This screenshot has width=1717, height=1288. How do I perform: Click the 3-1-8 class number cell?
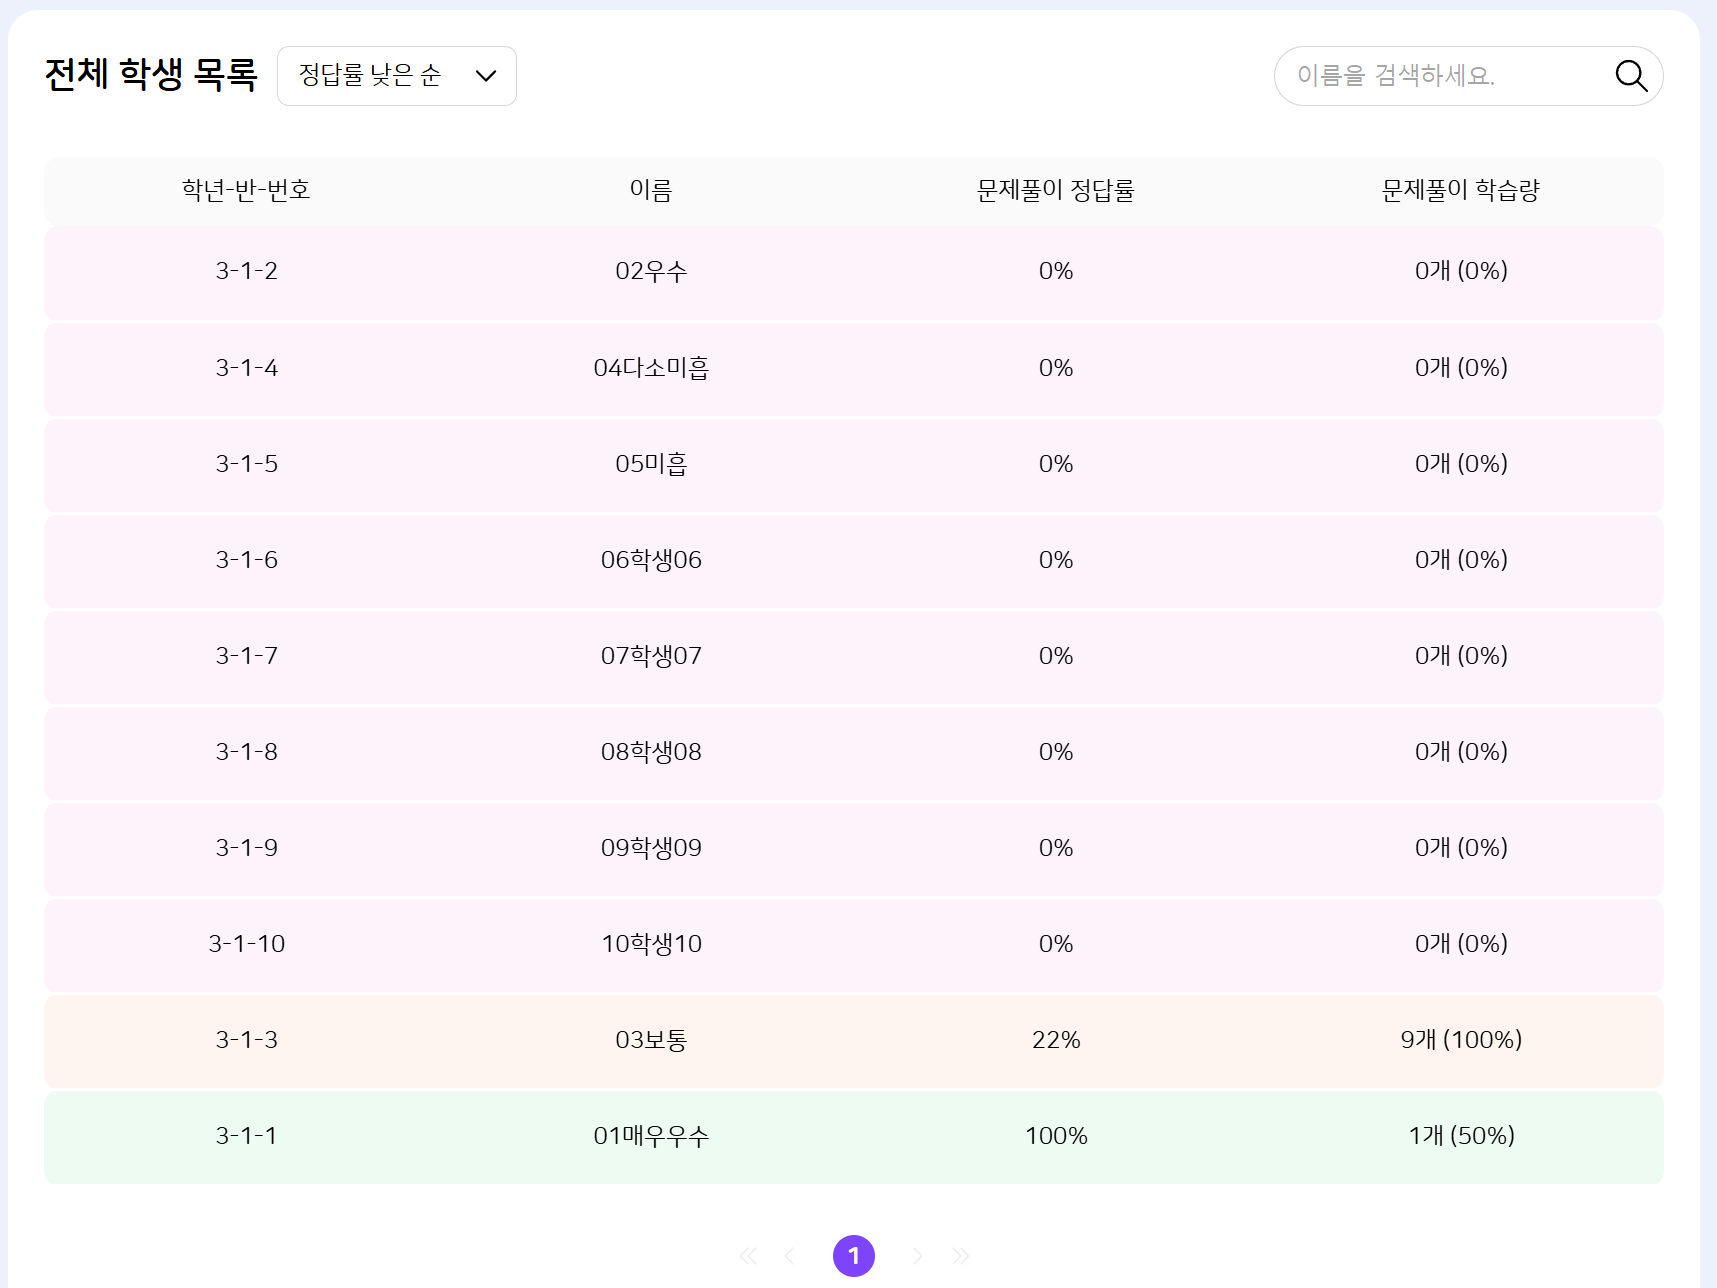(x=246, y=752)
